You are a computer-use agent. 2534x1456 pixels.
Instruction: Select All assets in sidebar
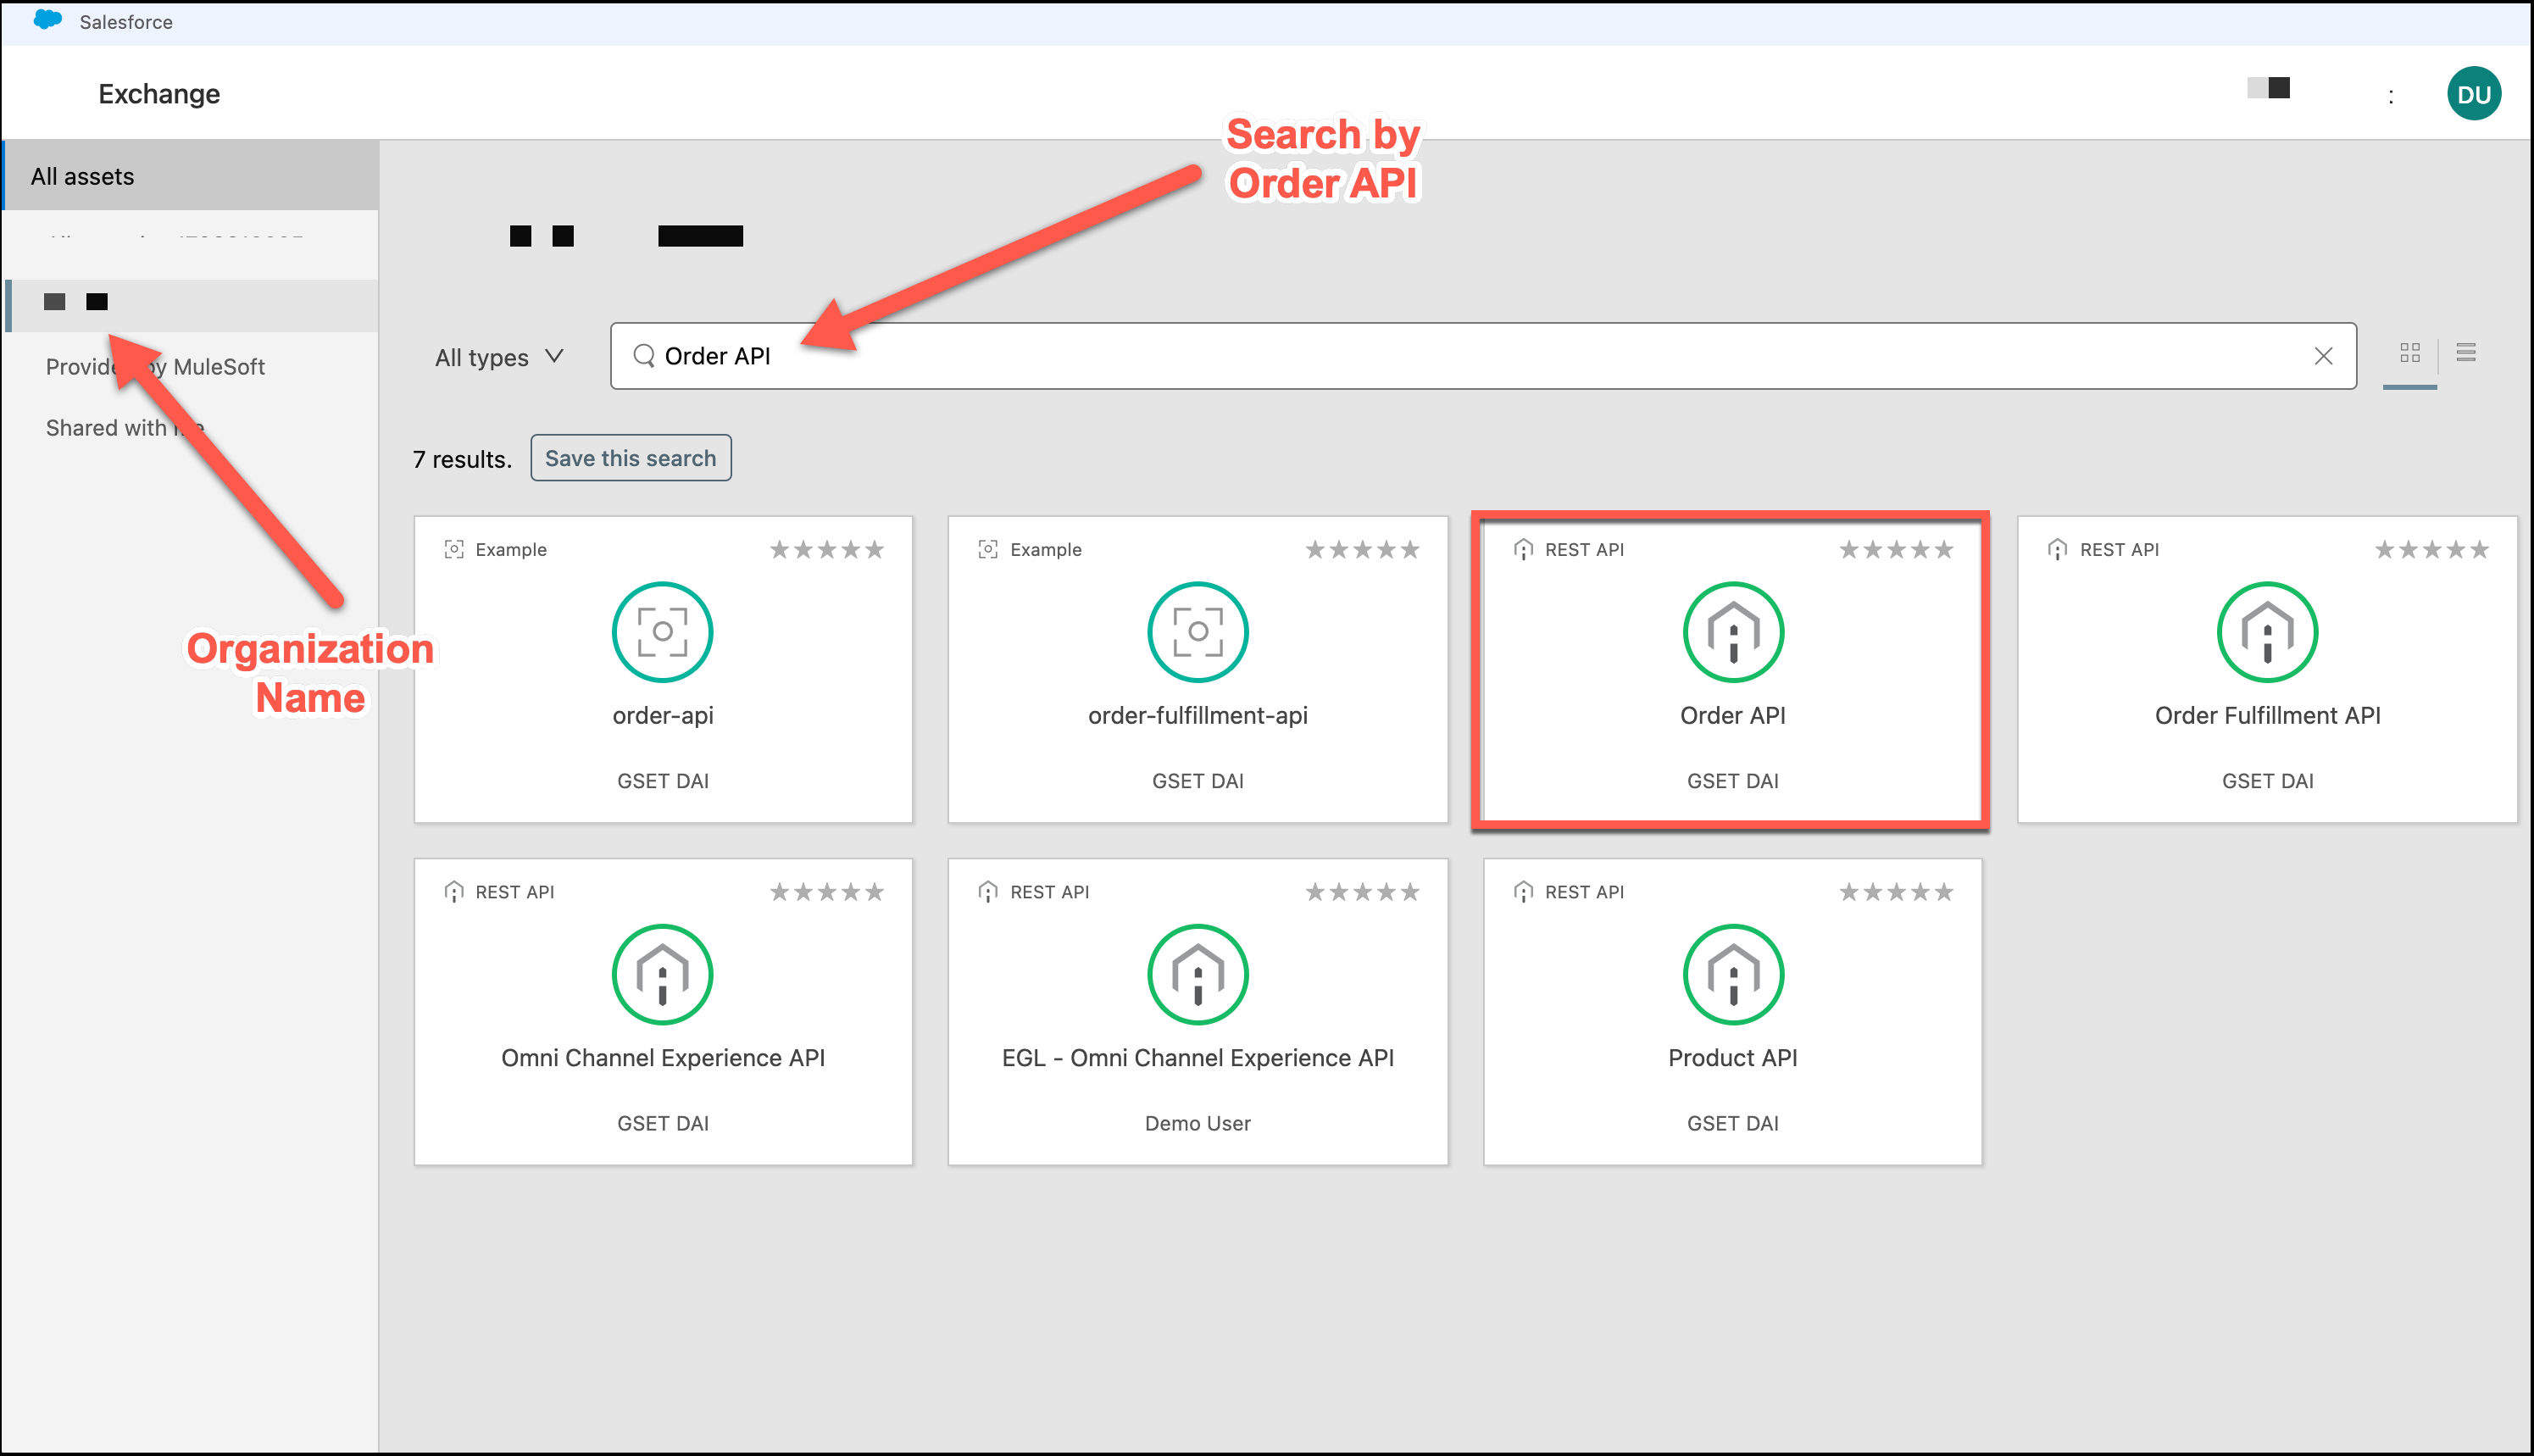(190, 176)
